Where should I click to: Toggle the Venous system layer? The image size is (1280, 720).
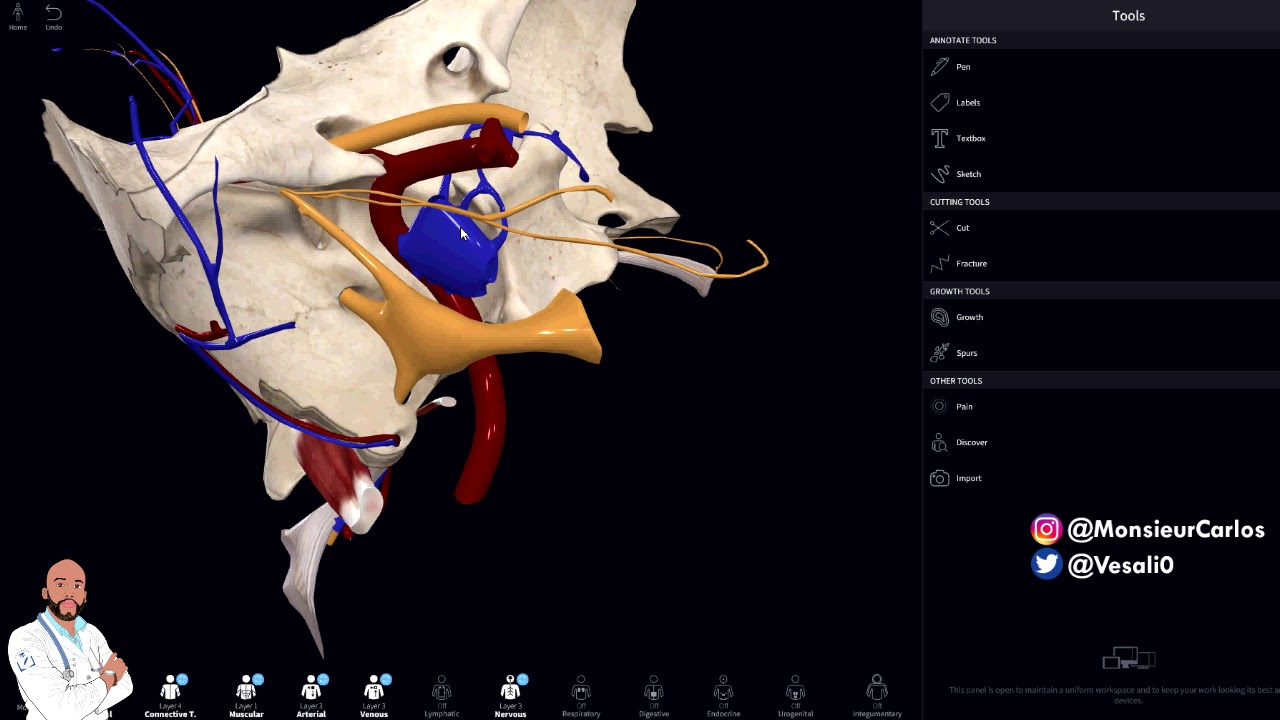tap(374, 696)
